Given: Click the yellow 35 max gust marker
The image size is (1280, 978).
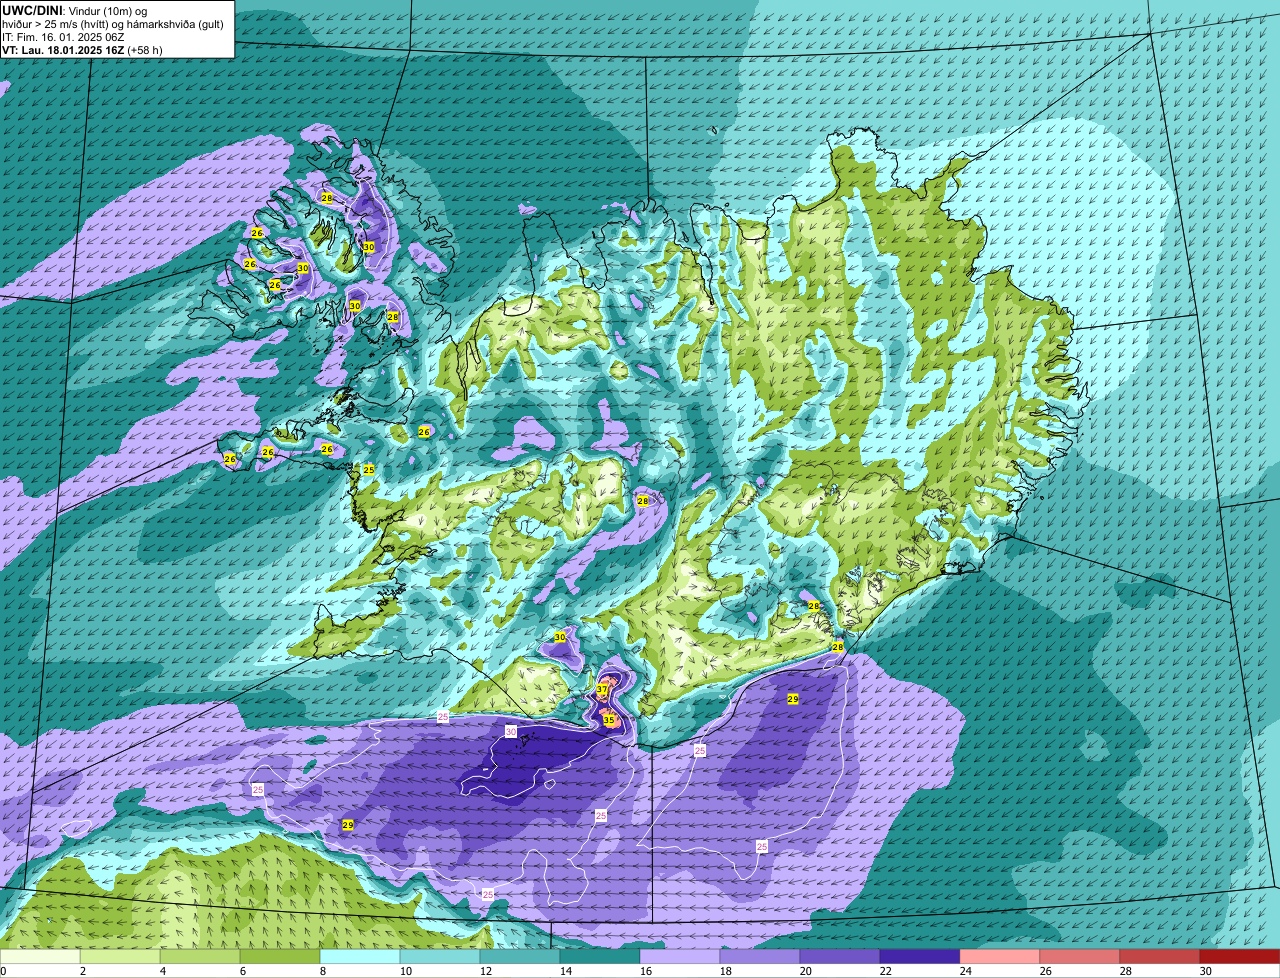Looking at the screenshot, I should point(608,720).
